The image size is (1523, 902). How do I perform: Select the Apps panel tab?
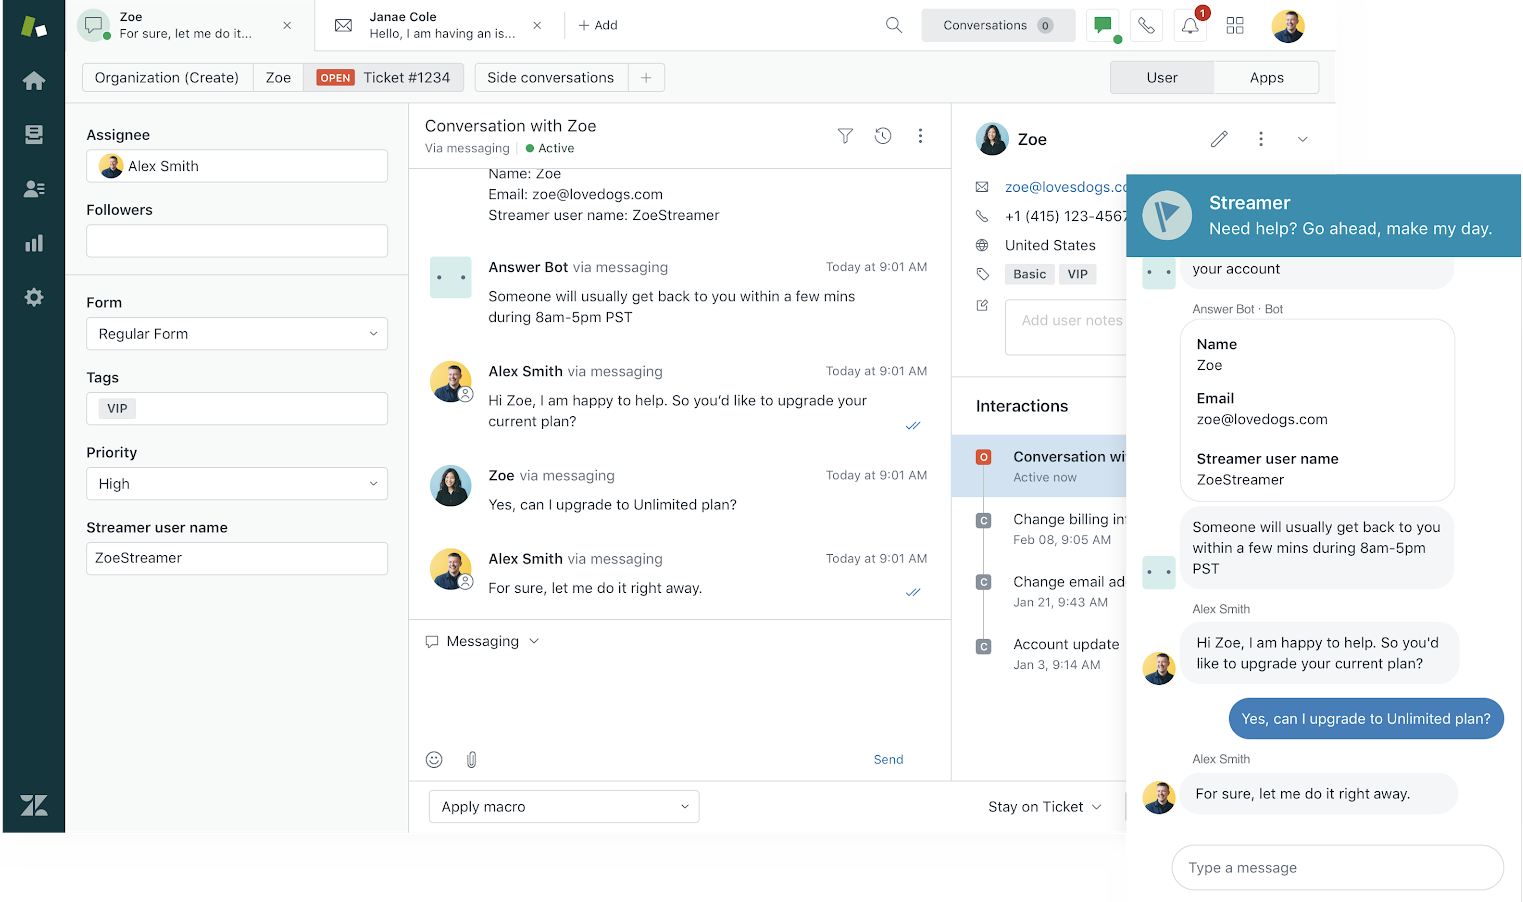click(1267, 78)
